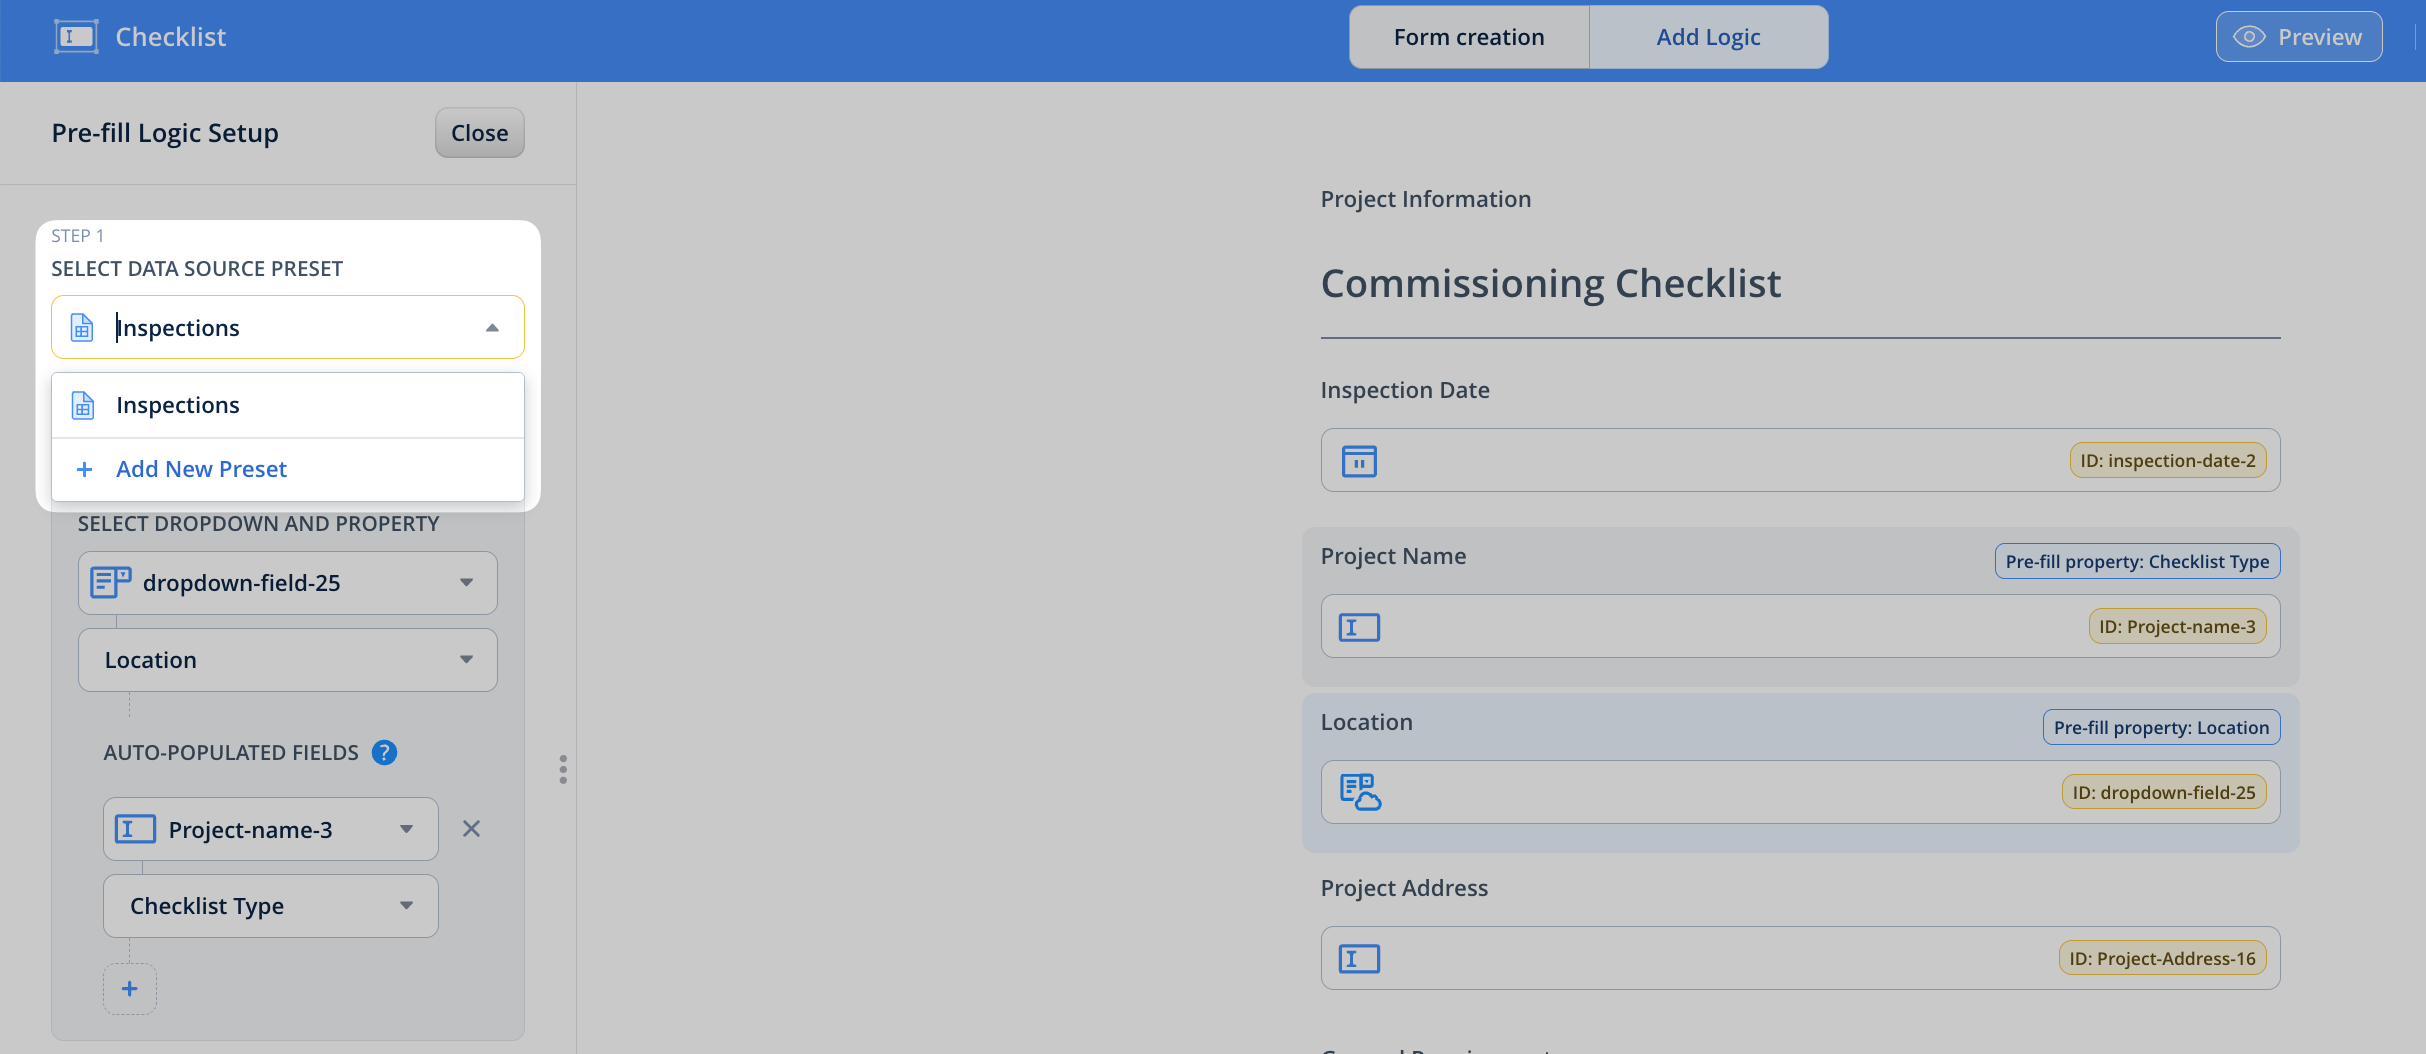Click the three-dot panel resize handle
Screen dimensions: 2426x1054
coord(563,769)
